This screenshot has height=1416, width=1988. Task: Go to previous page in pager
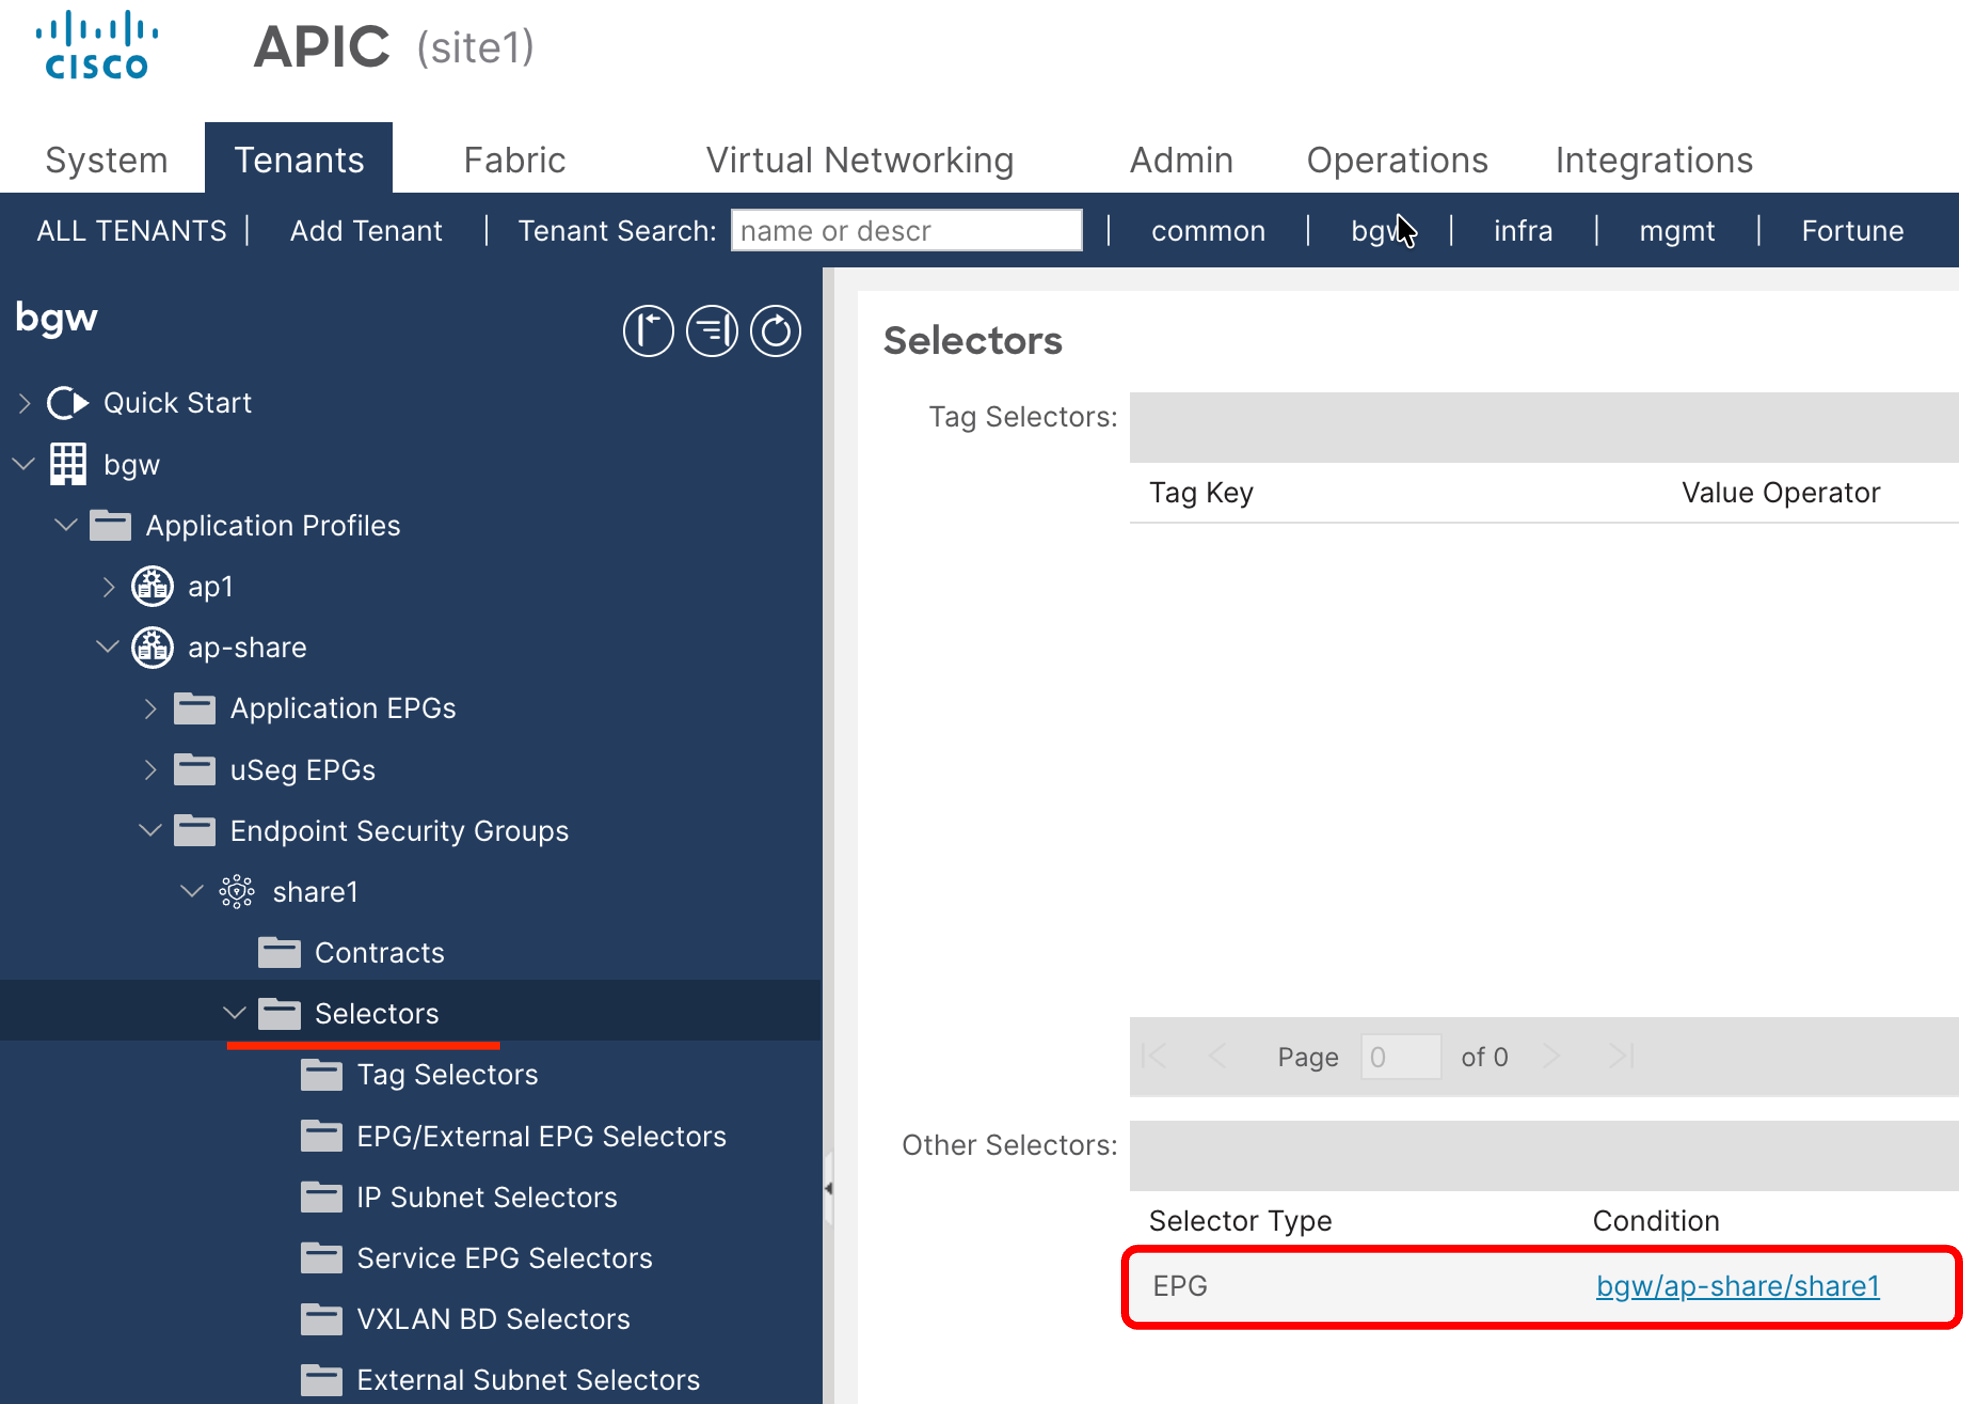[x=1217, y=1056]
